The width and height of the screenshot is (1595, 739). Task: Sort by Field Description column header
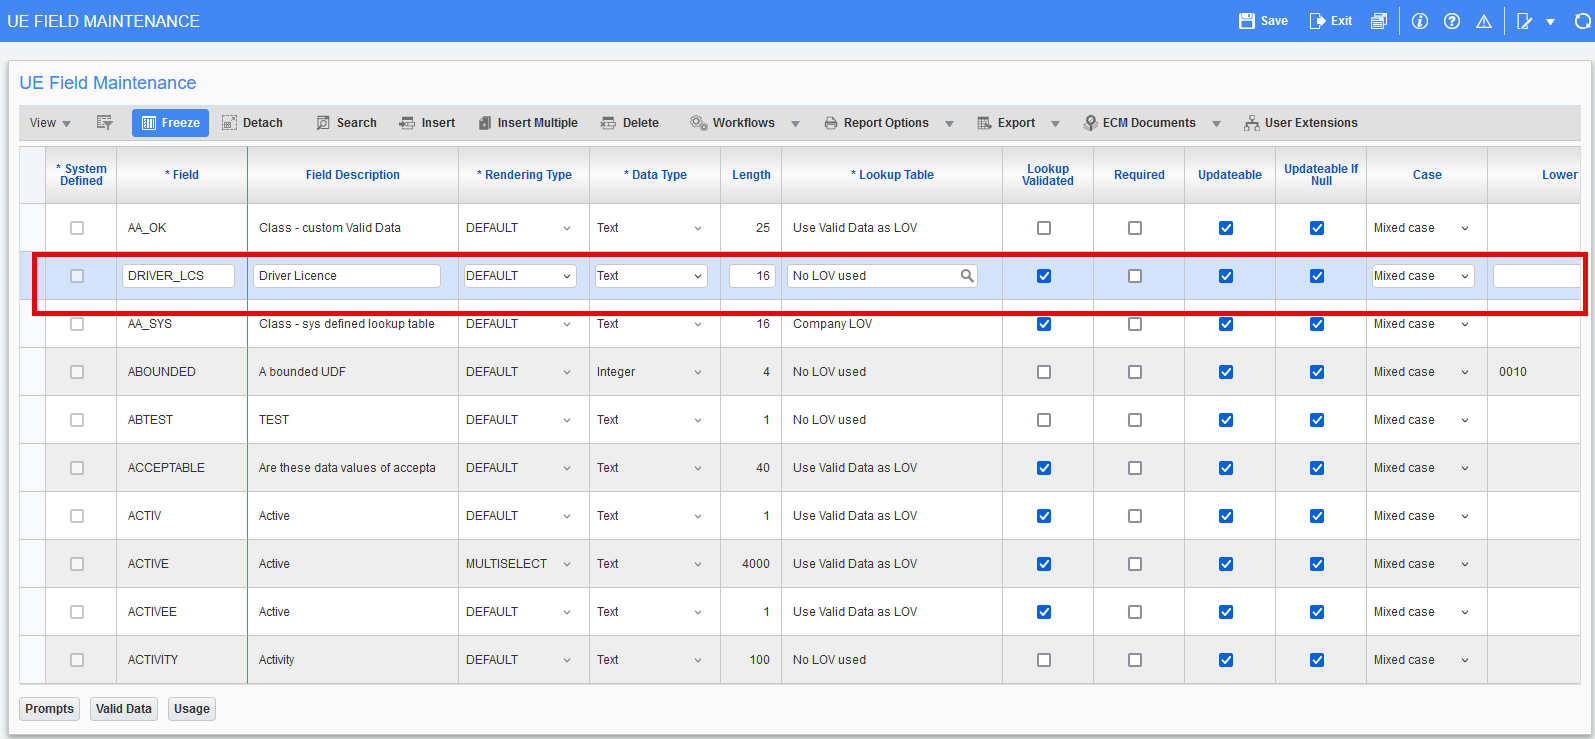pyautogui.click(x=353, y=175)
